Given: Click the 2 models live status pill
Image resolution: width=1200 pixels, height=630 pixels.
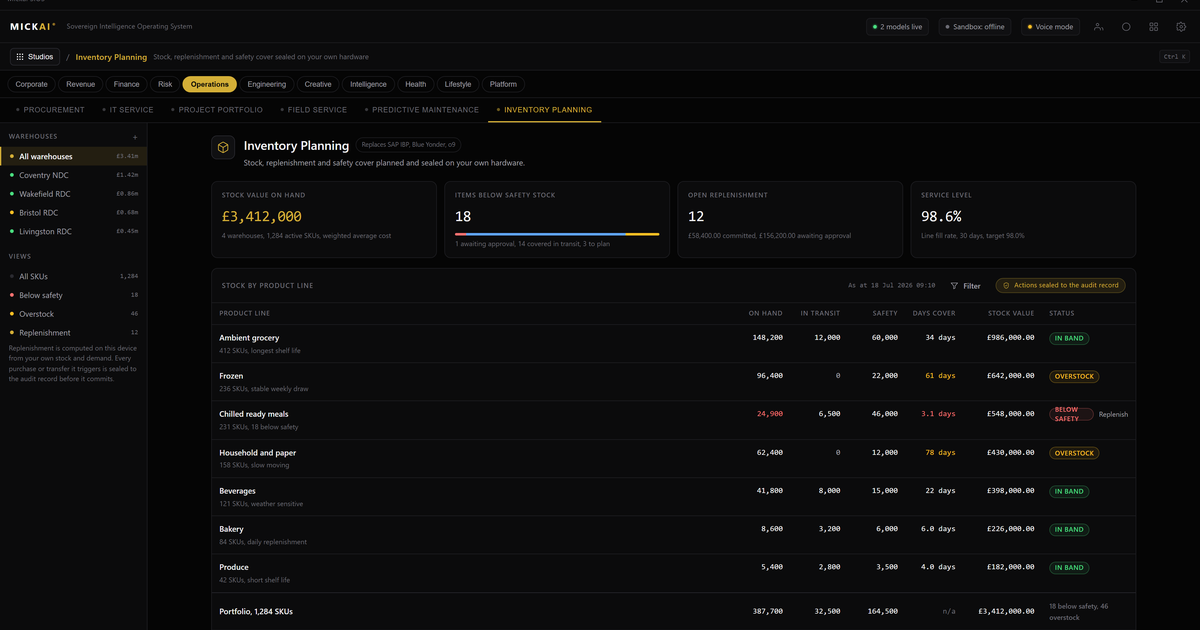Looking at the screenshot, I should 899,27.
